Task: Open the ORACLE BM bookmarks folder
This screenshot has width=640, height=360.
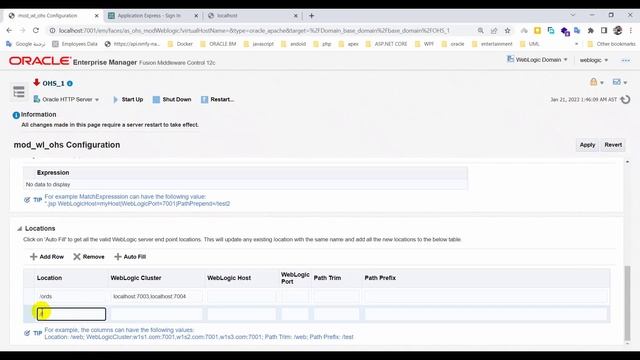Action: pos(218,44)
